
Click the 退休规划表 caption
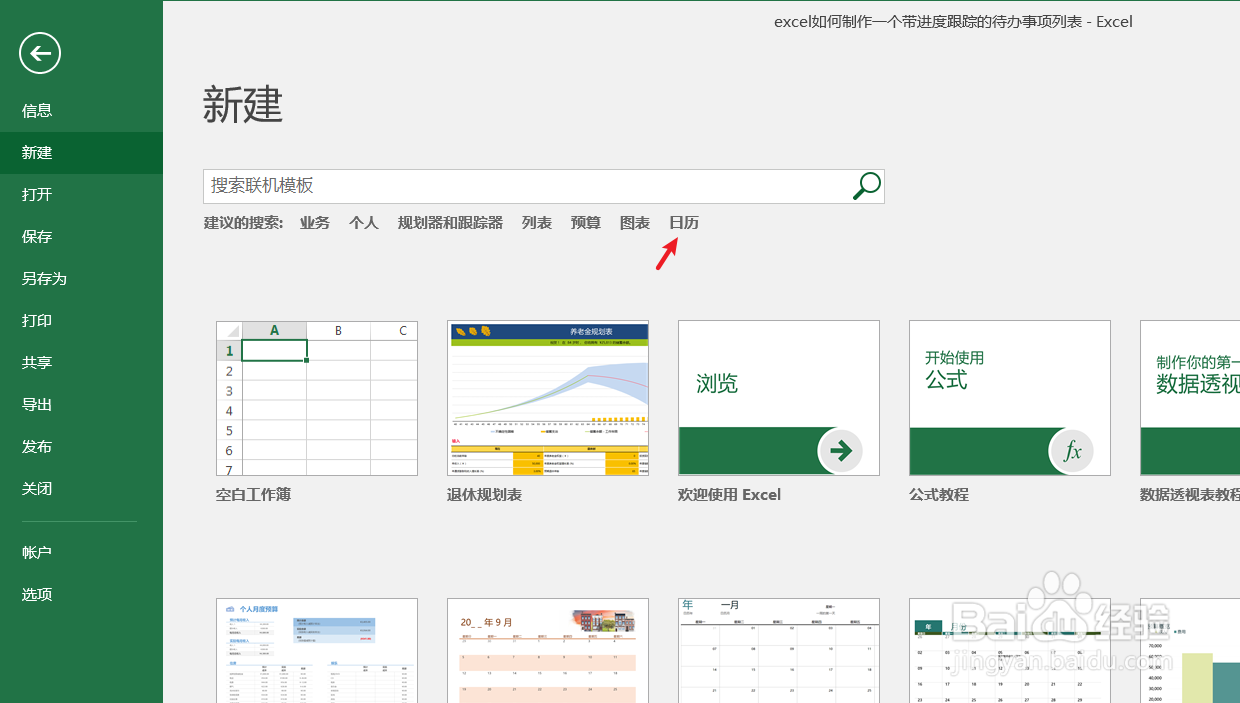tap(484, 495)
